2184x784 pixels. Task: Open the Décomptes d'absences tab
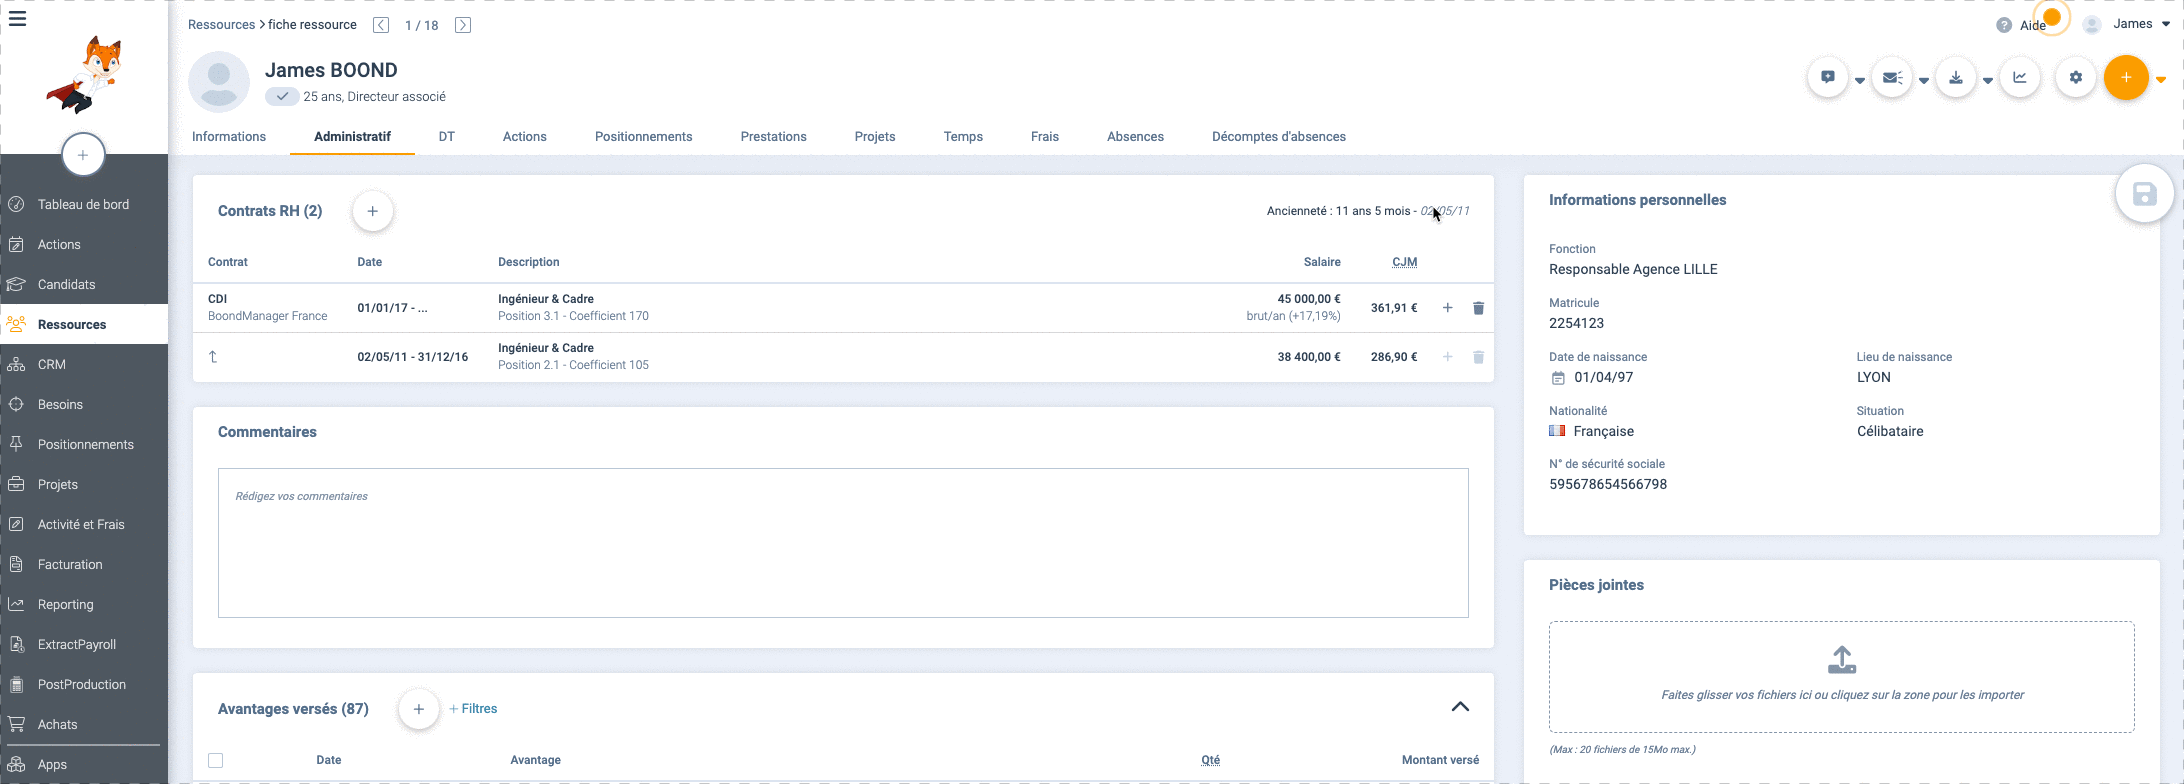tap(1278, 137)
